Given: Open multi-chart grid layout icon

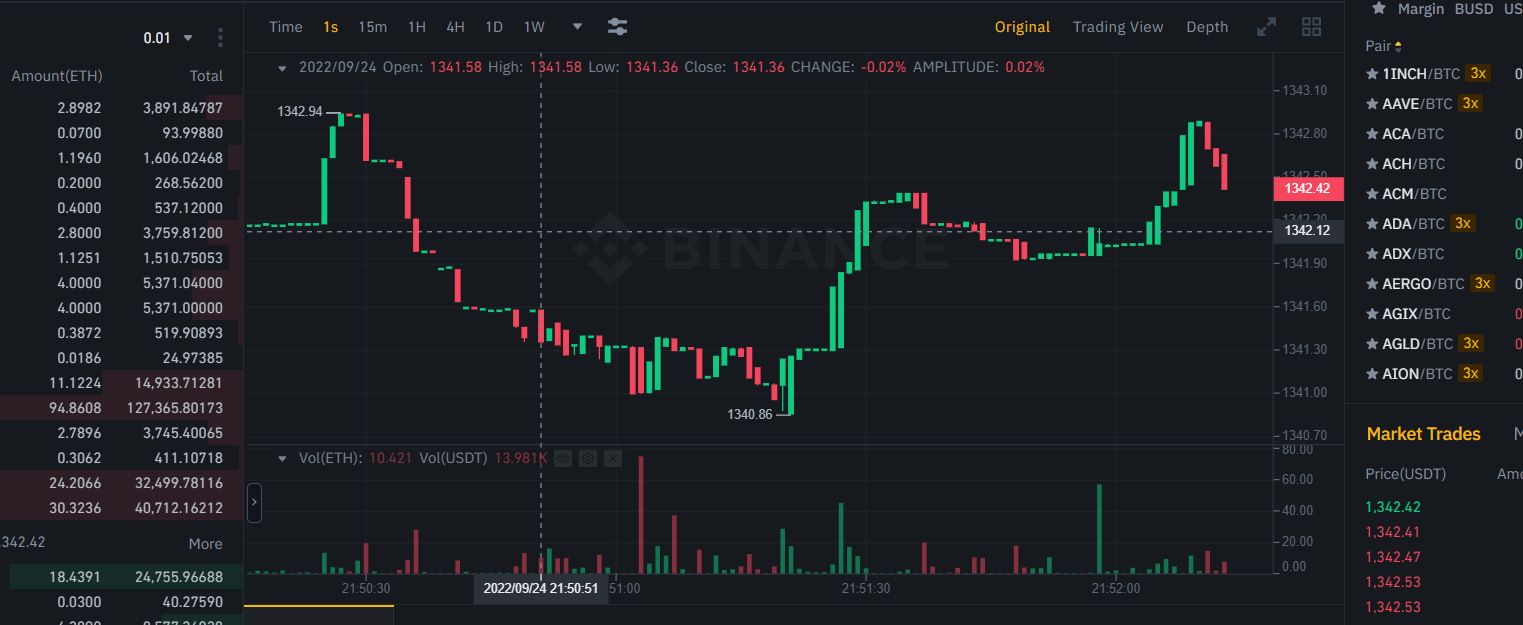Looking at the screenshot, I should pyautogui.click(x=1311, y=27).
